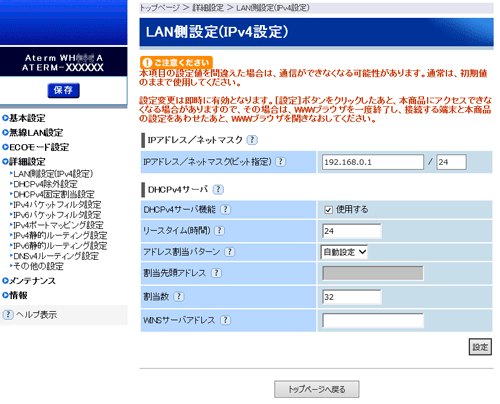Open DHCPv4固定割当設定 in sidebar
Image resolution: width=500 pixels, height=404 pixels.
53,194
